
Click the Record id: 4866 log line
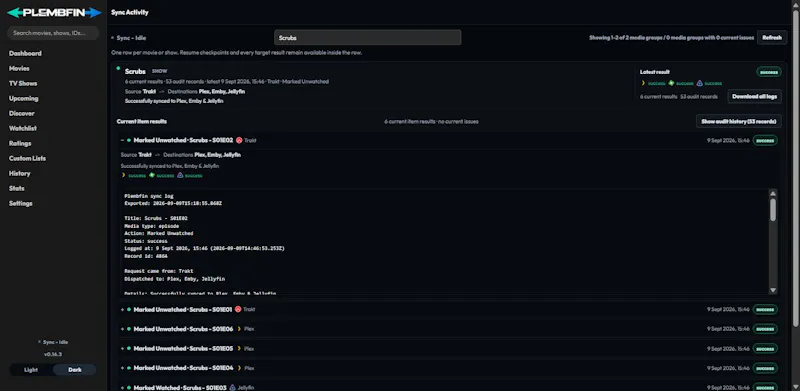[x=146, y=256]
